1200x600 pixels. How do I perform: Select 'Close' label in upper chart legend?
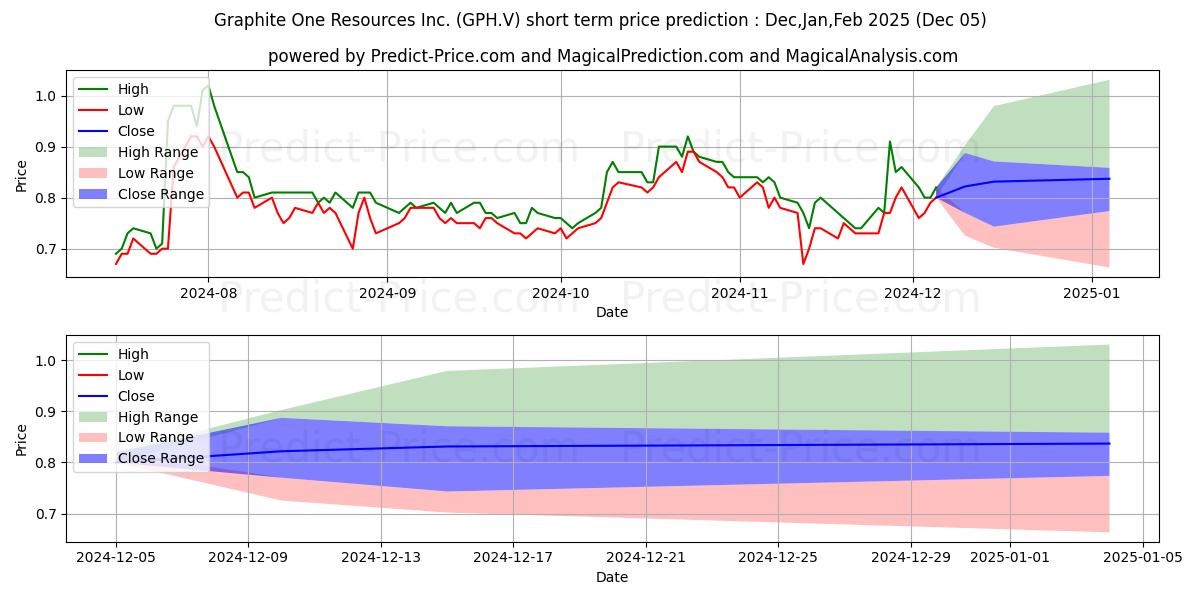tap(136, 131)
